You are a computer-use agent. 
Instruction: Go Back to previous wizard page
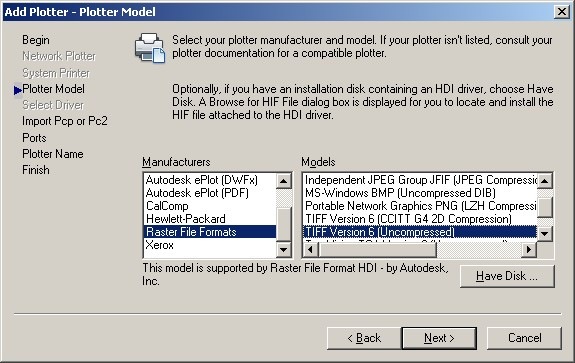[364, 338]
